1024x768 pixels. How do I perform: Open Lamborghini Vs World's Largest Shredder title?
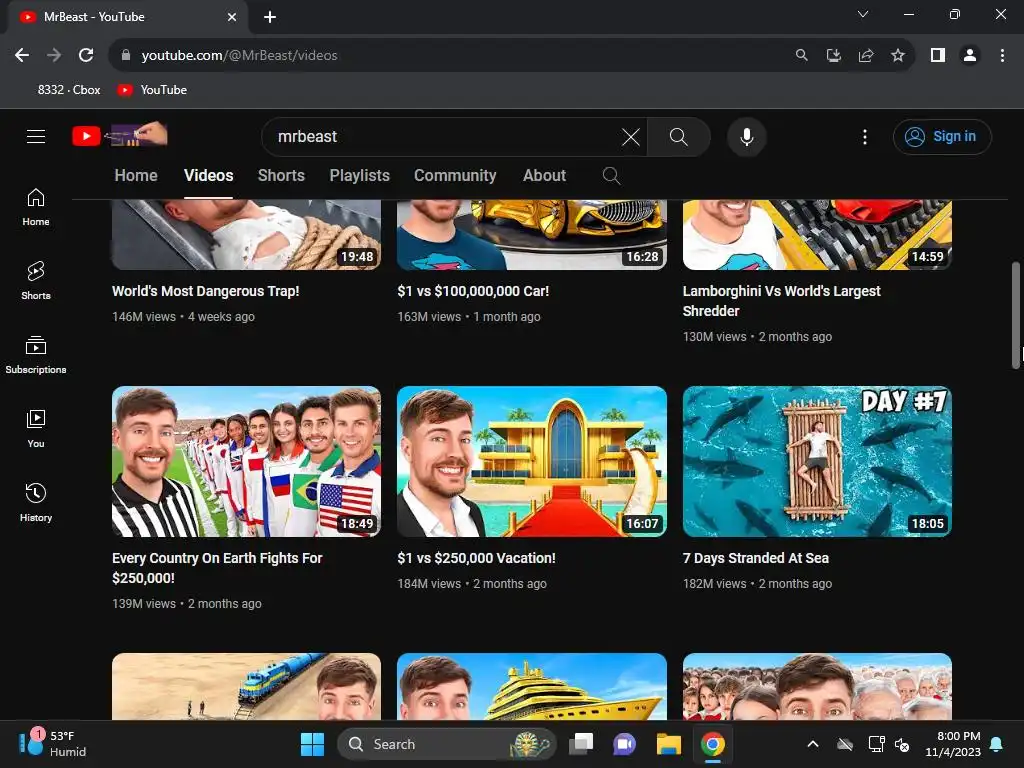click(781, 301)
